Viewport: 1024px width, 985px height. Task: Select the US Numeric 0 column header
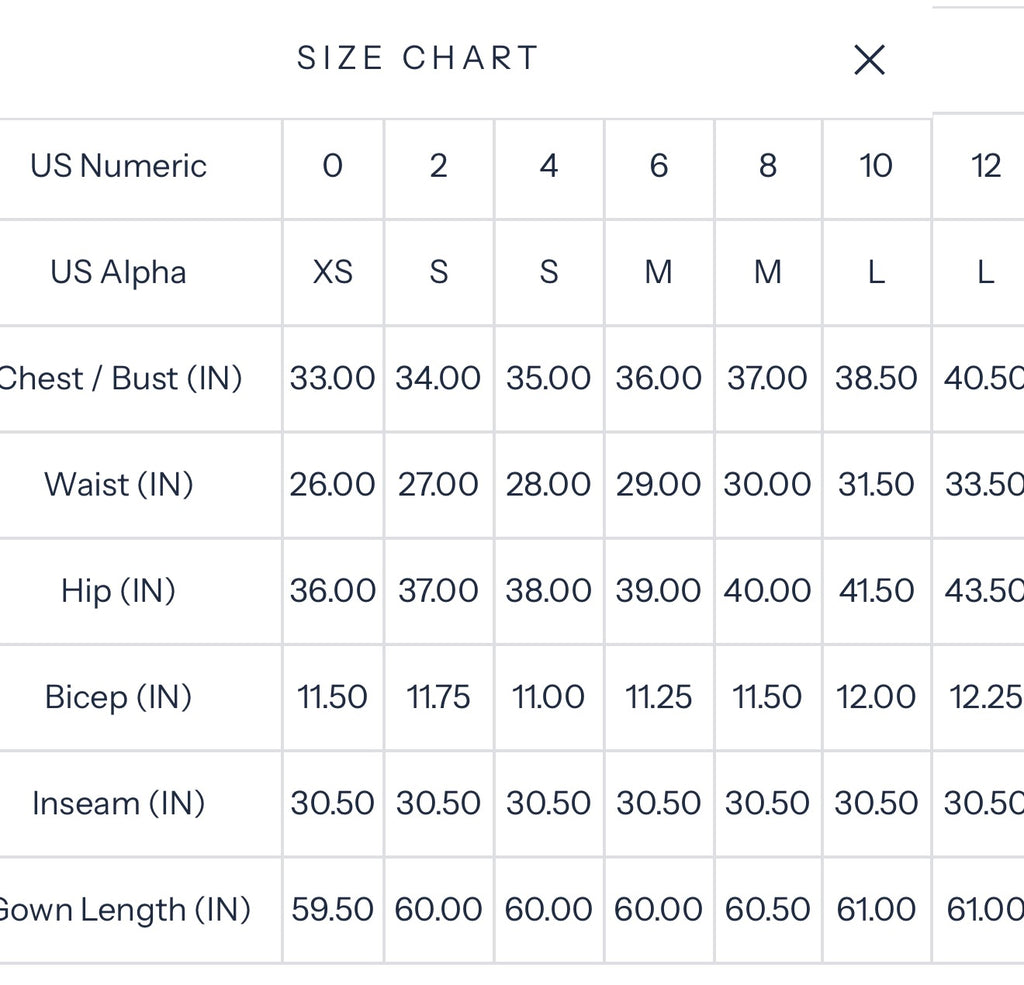pos(332,166)
